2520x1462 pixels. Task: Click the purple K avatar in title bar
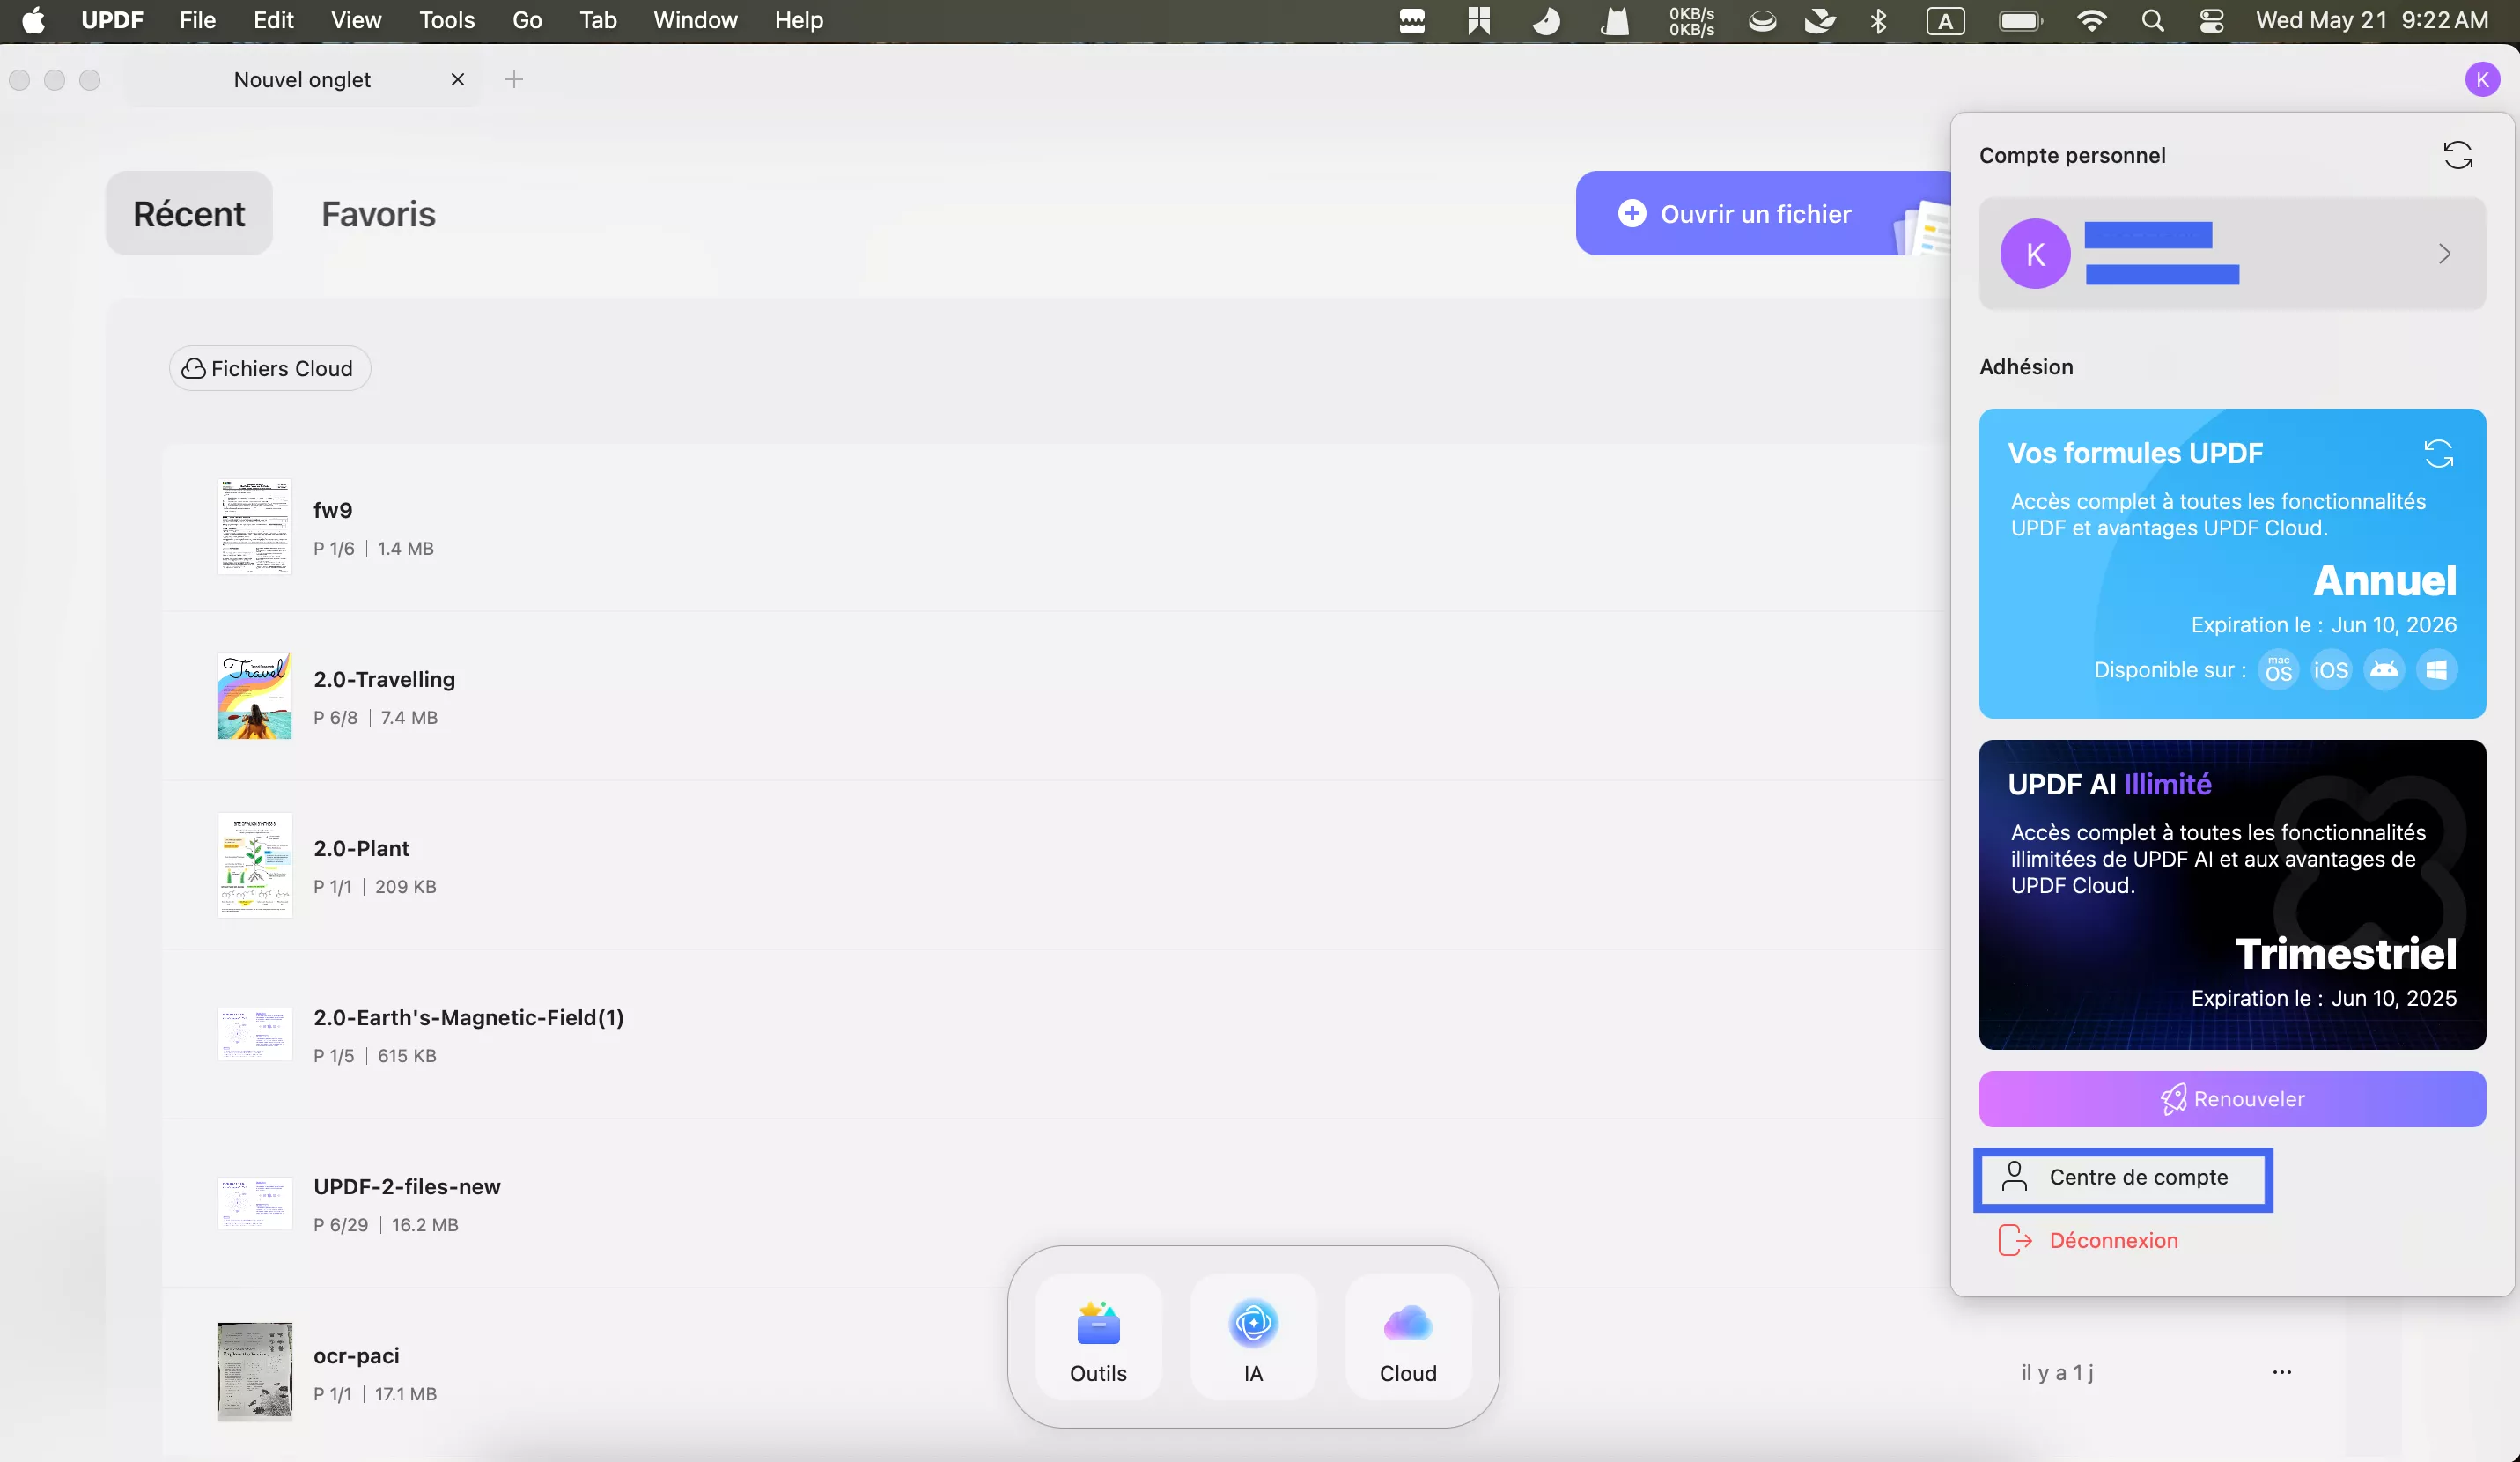tap(2482, 79)
